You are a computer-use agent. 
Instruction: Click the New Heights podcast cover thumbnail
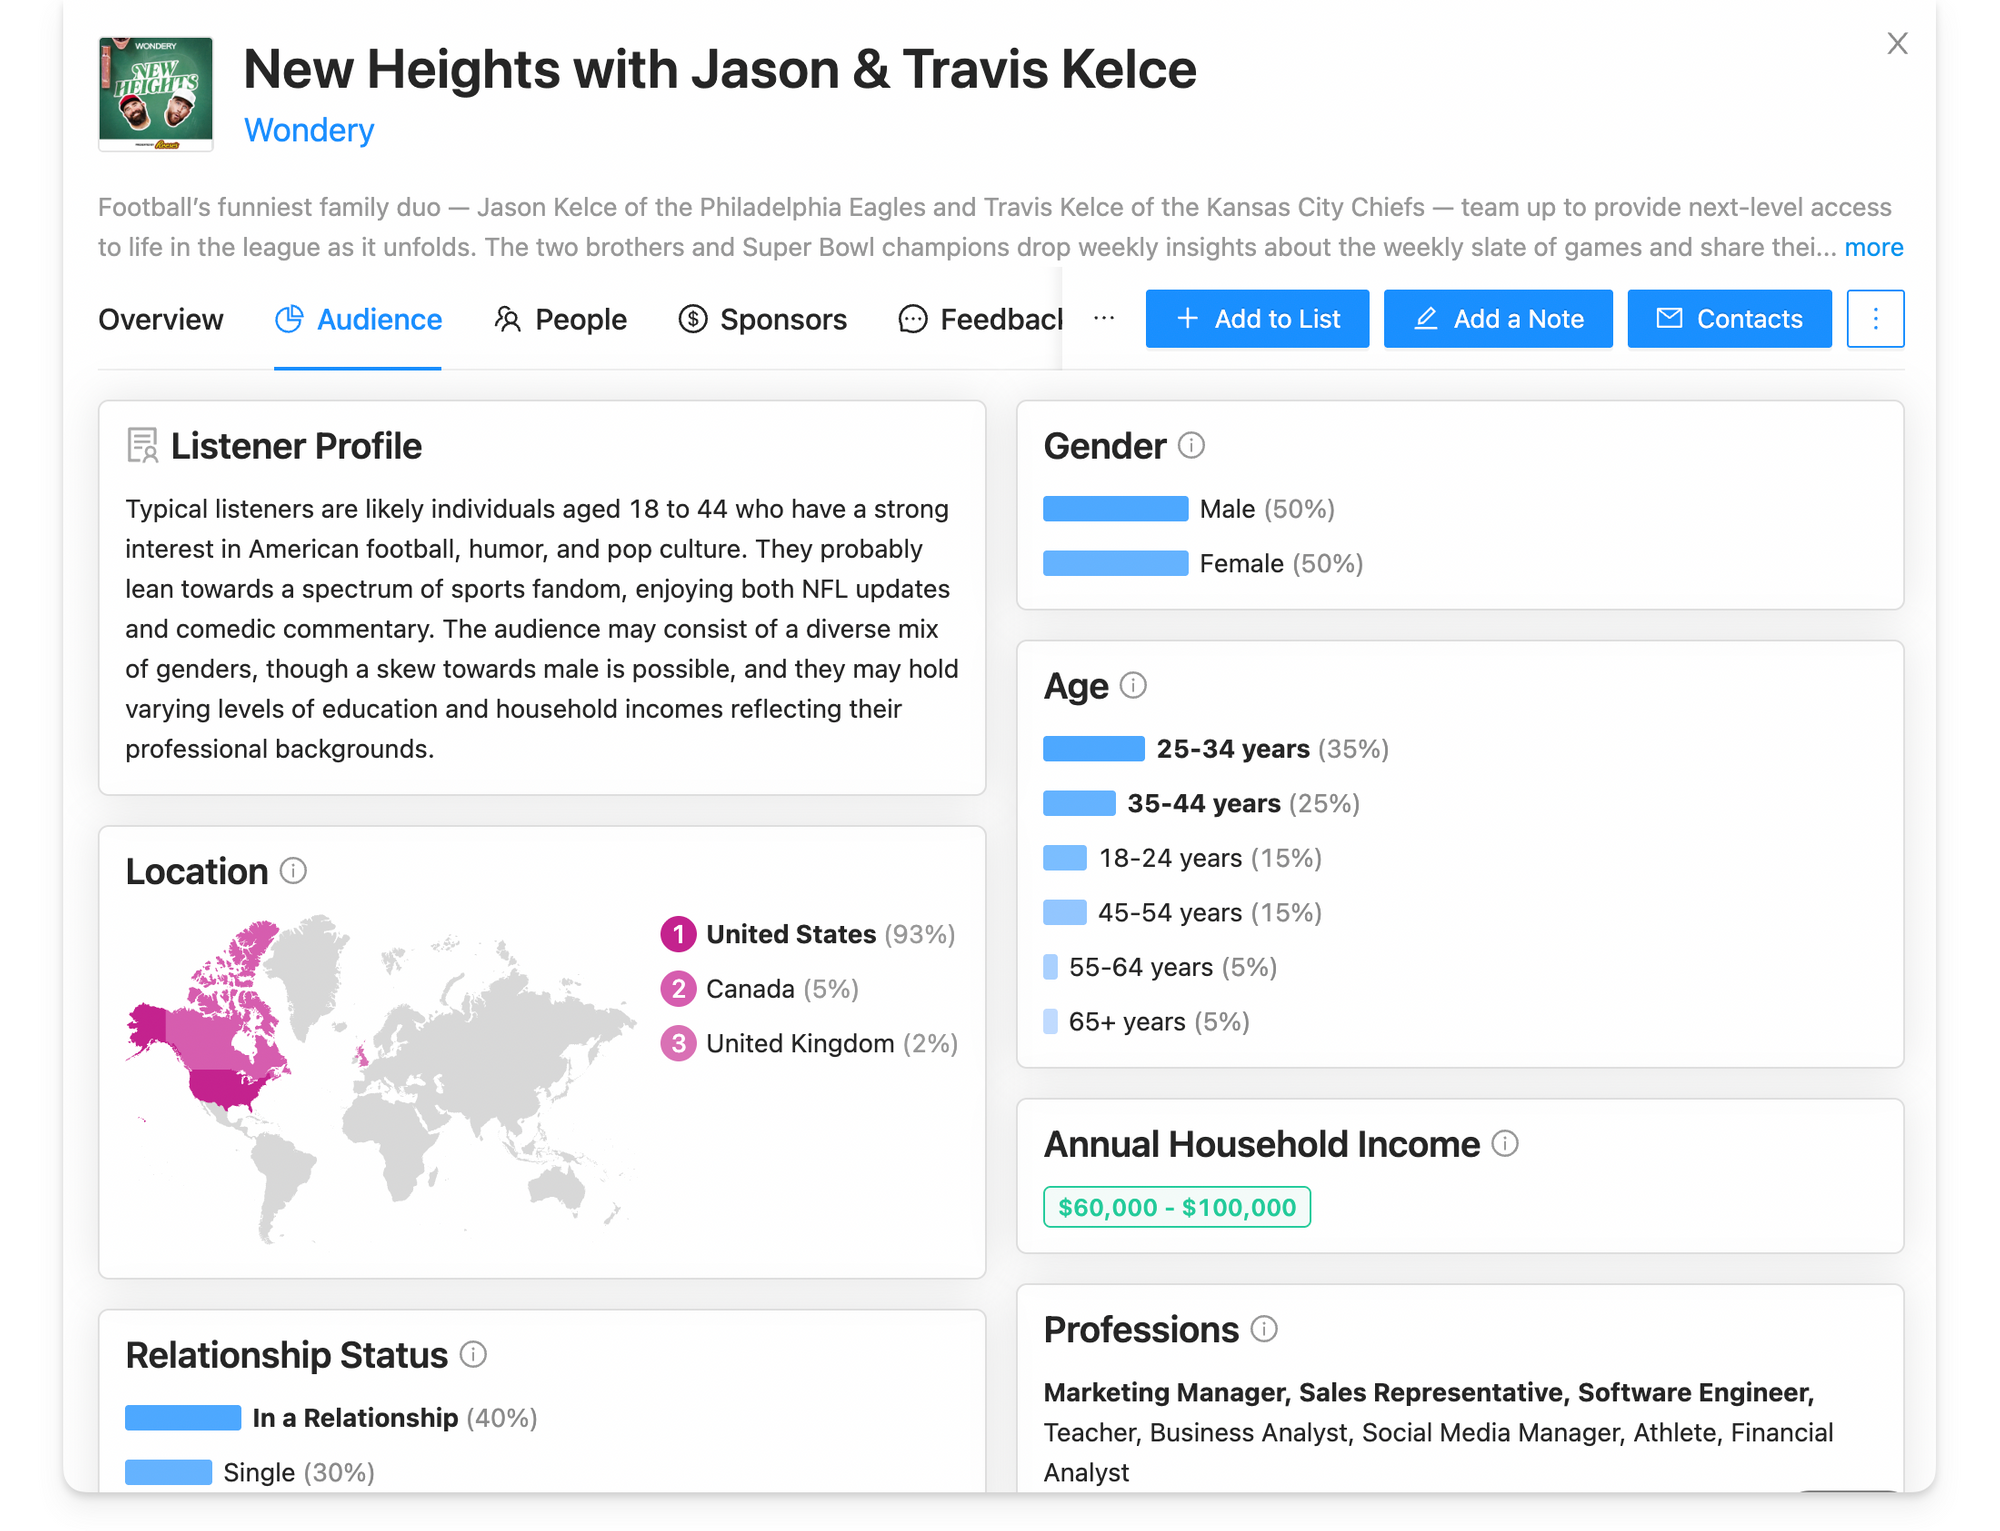point(156,94)
